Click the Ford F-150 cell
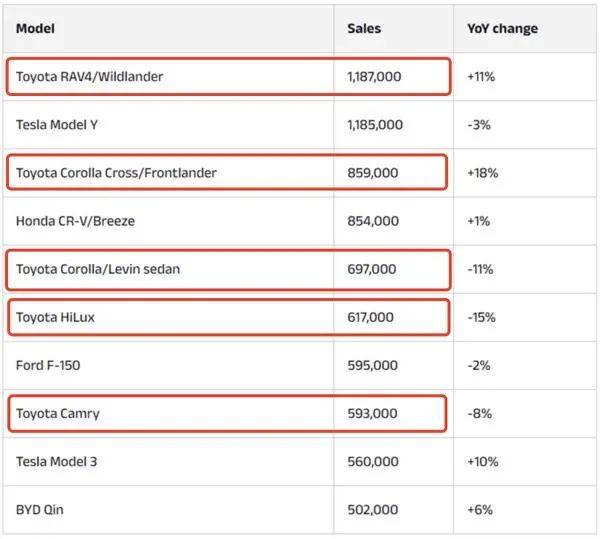Viewport: 600px width, 539px height. [48, 365]
